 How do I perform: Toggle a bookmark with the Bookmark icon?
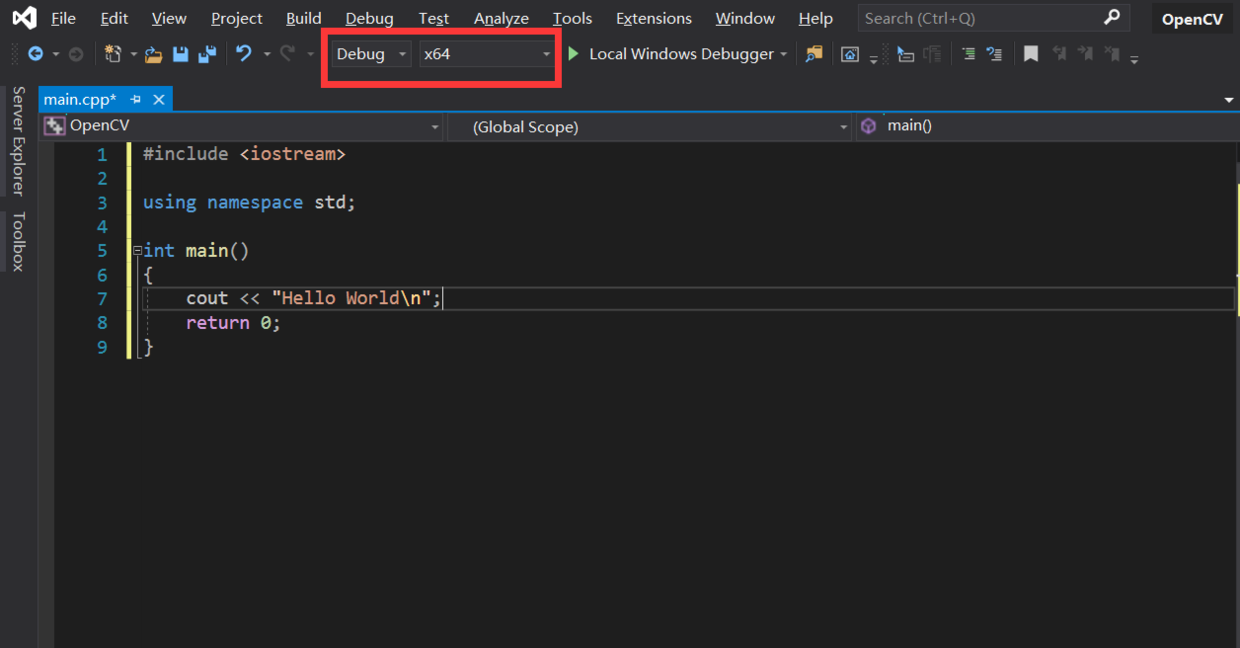1031,54
